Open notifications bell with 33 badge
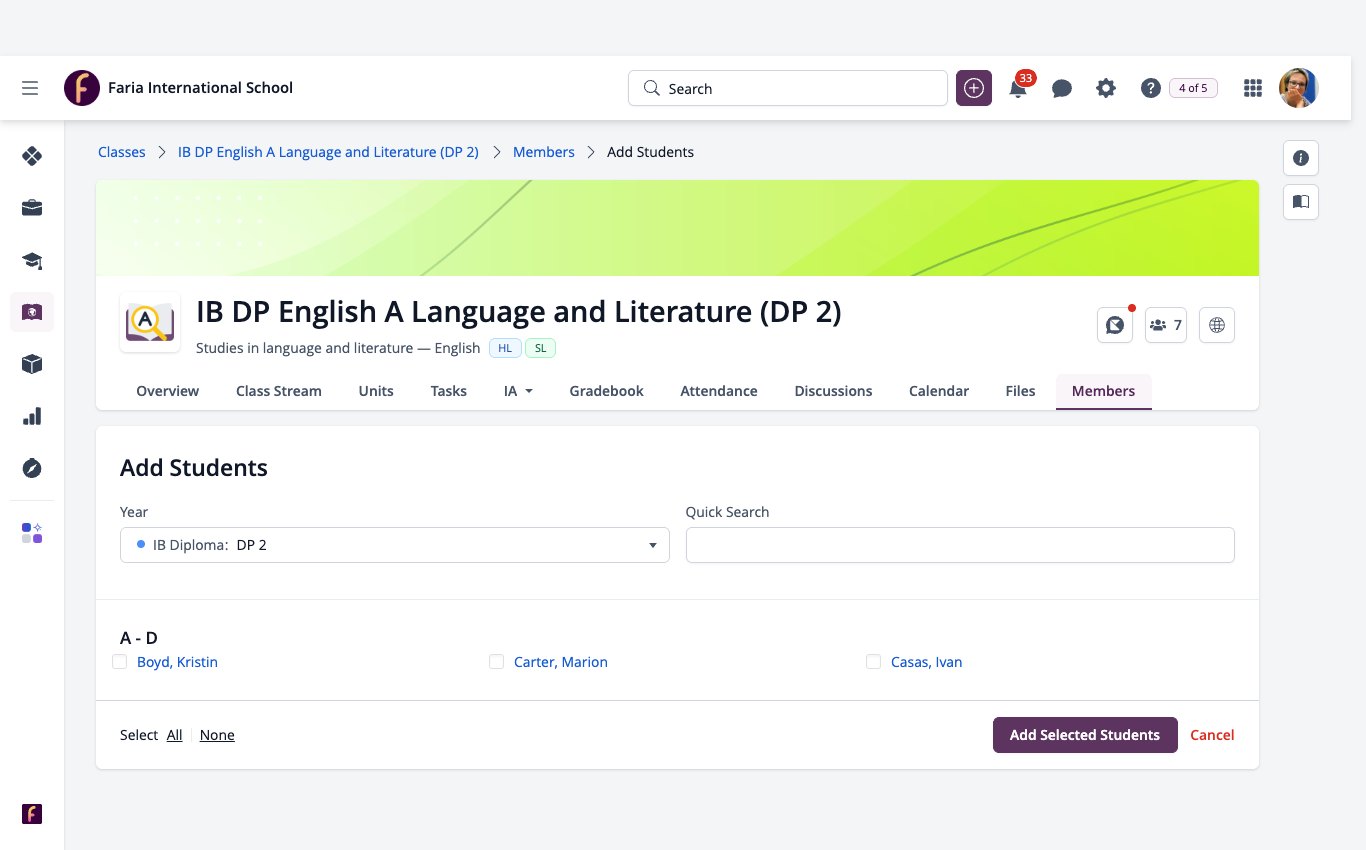 [x=1019, y=87]
